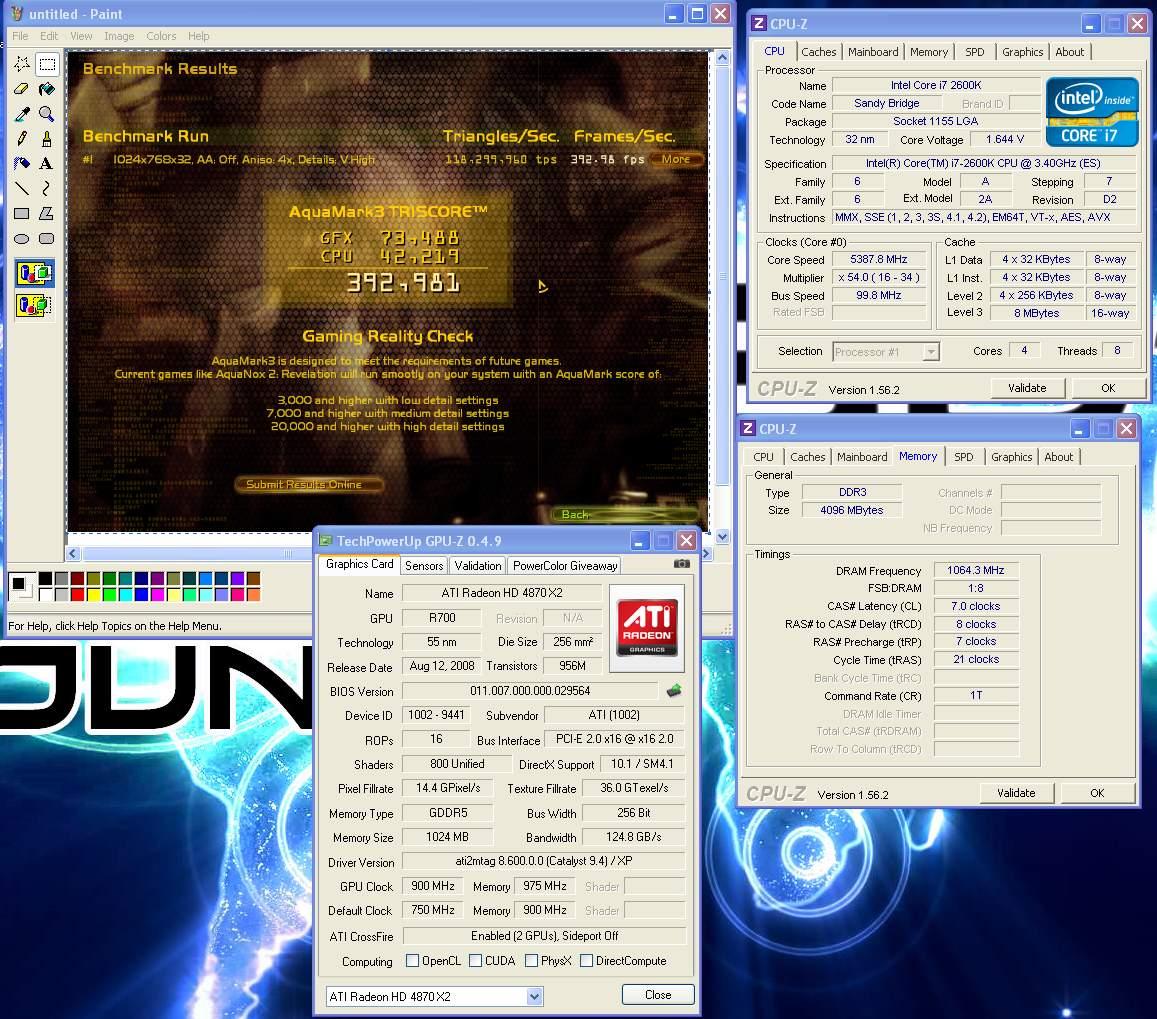Open SPD tab in CPU-Z memory timings window
The width and height of the screenshot is (1157, 1019).
click(x=963, y=457)
